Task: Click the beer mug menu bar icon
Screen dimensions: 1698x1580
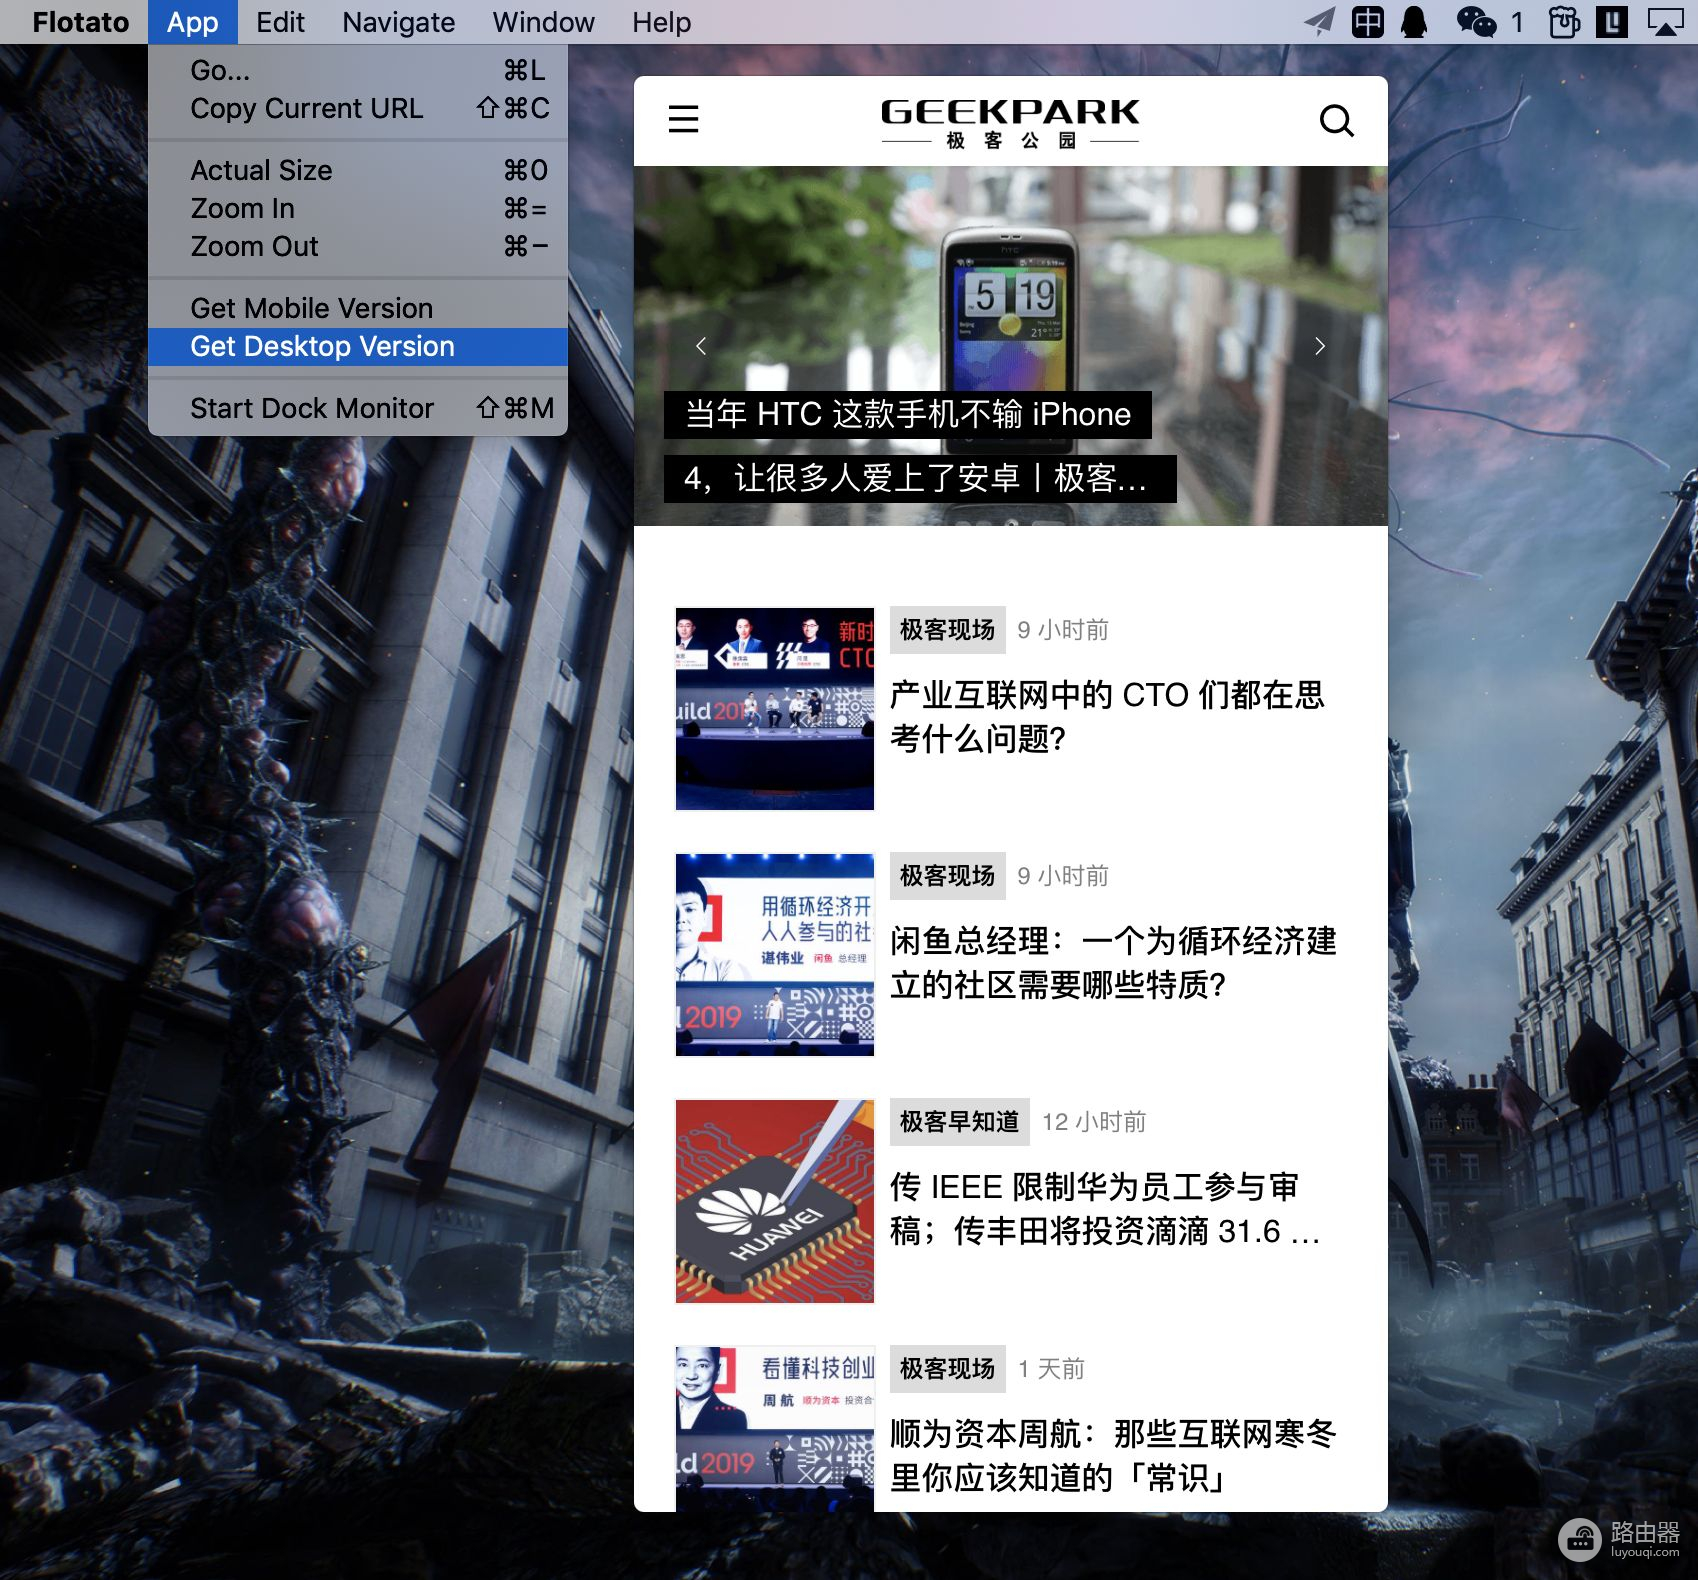Action: click(x=1564, y=22)
